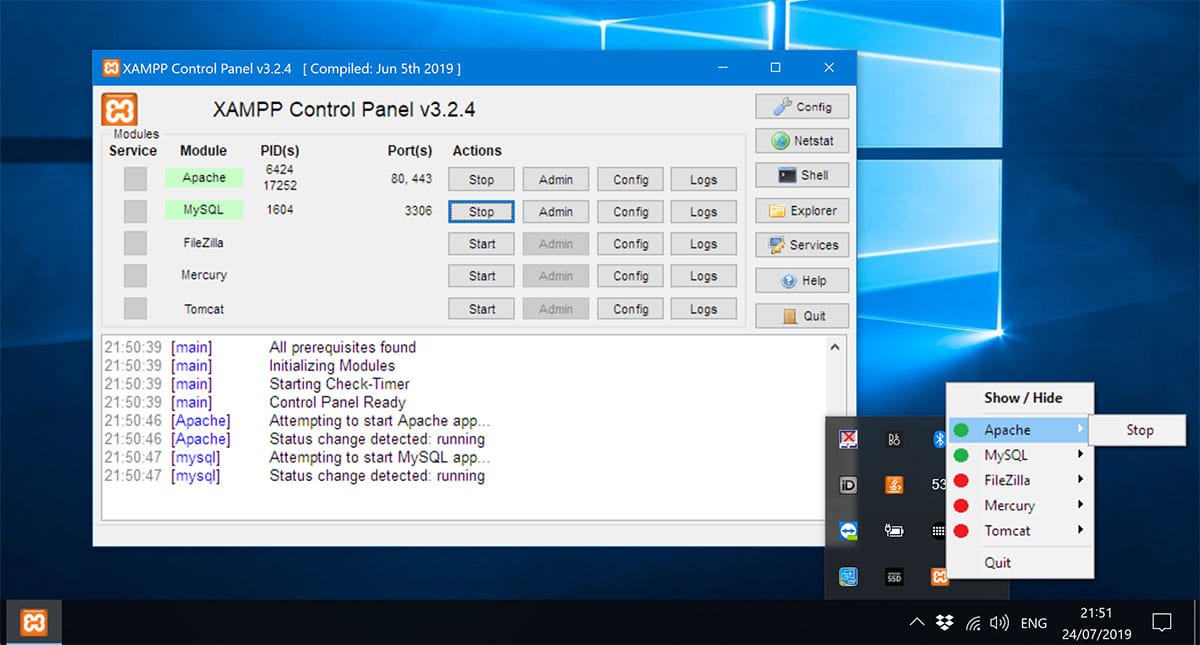Viewport: 1200px width, 645px height.
Task: Stop the MySQL module
Action: coord(481,212)
